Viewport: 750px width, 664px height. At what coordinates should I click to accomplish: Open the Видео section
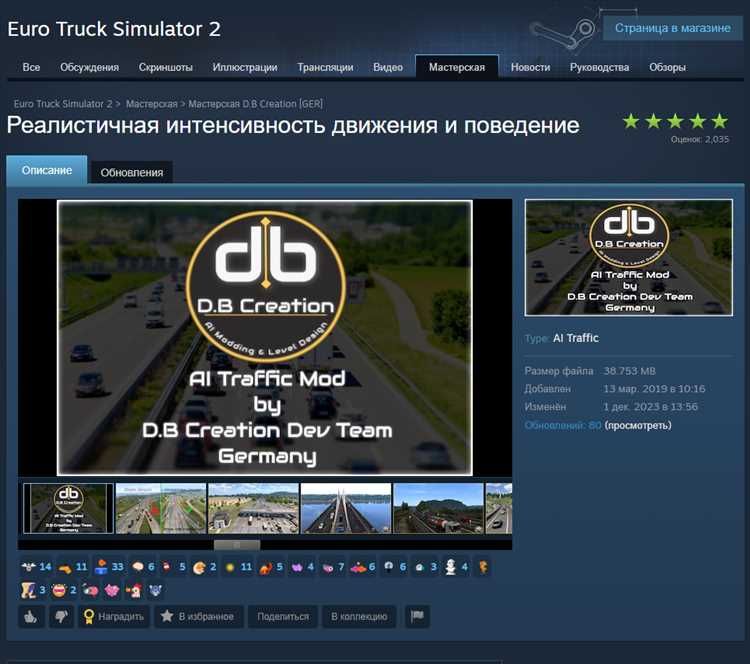click(388, 67)
